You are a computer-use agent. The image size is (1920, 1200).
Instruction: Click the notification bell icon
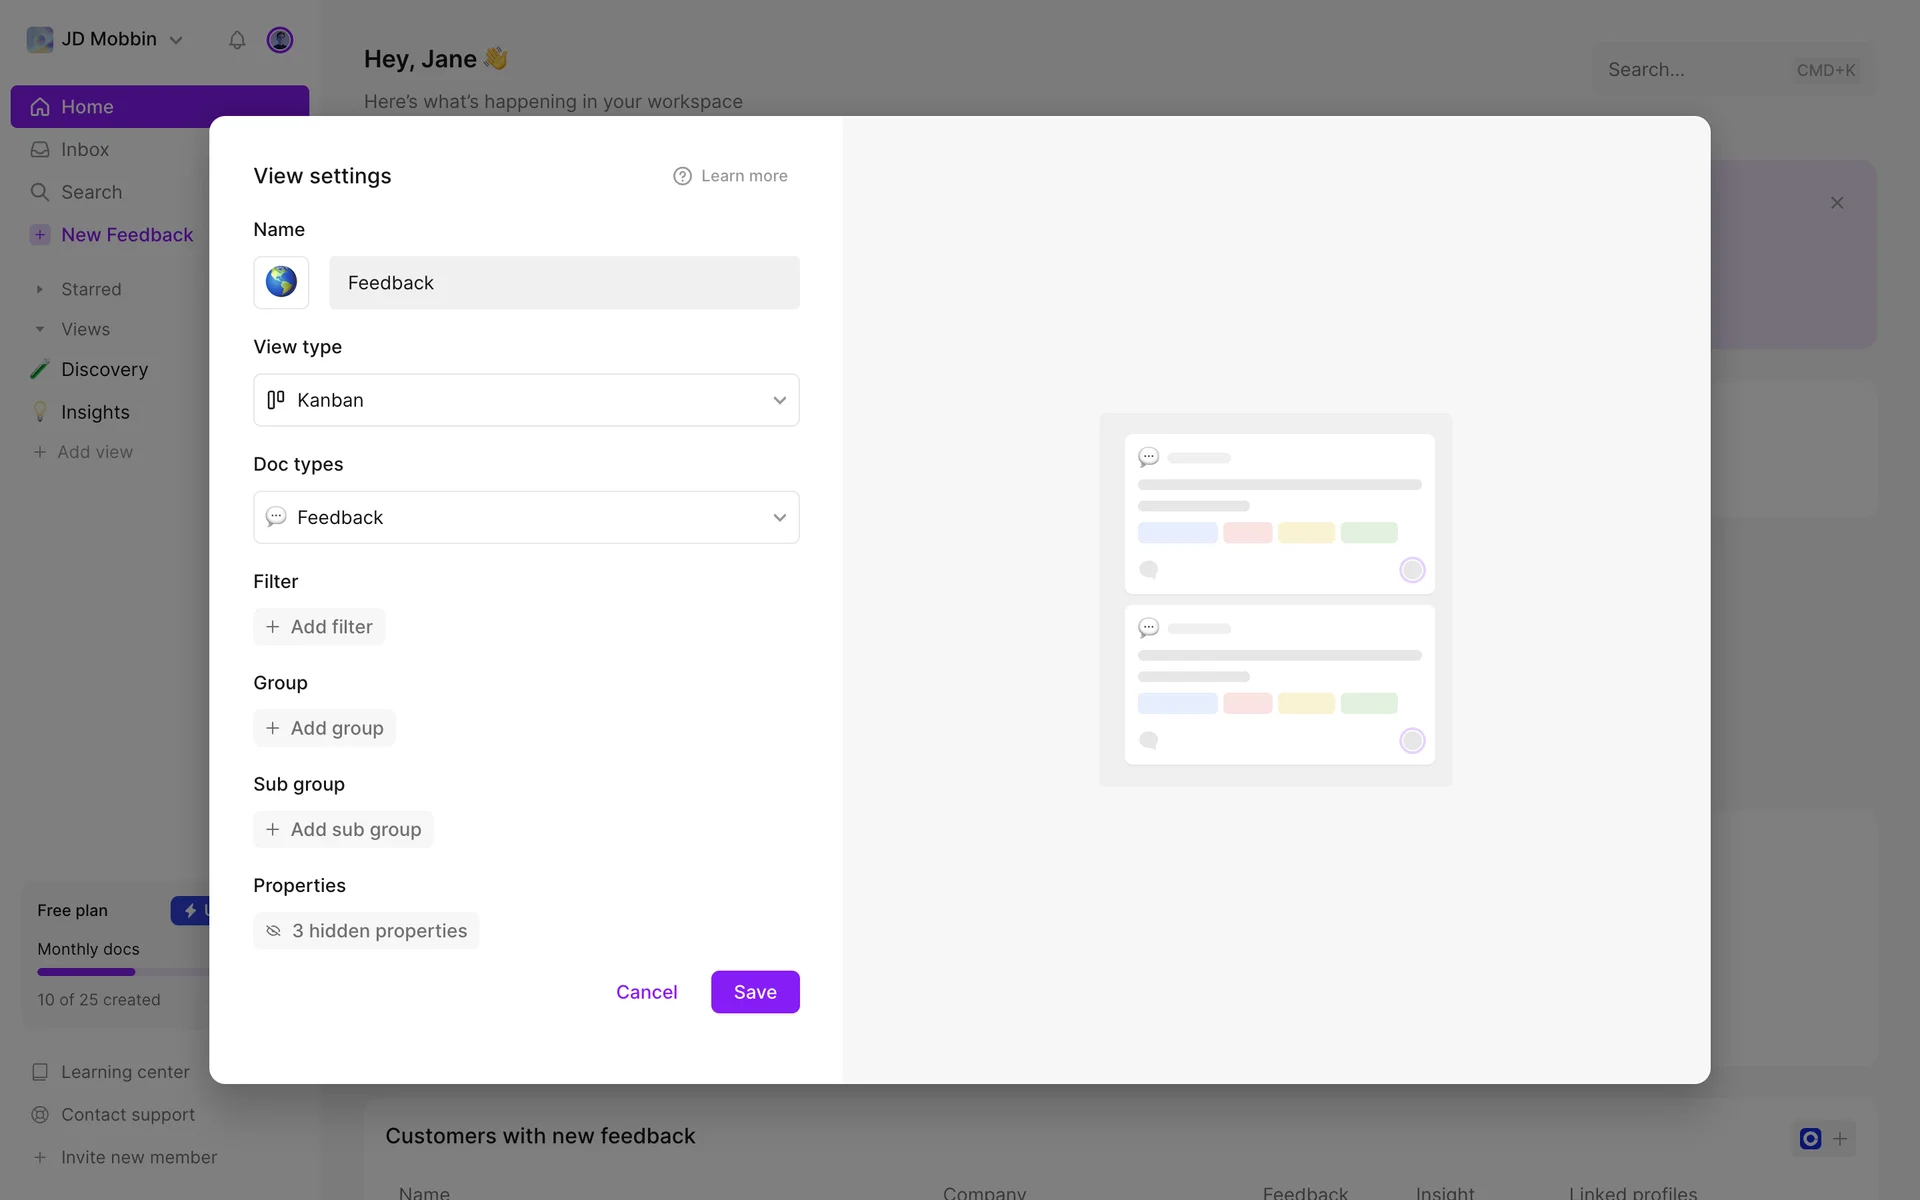pos(237,40)
